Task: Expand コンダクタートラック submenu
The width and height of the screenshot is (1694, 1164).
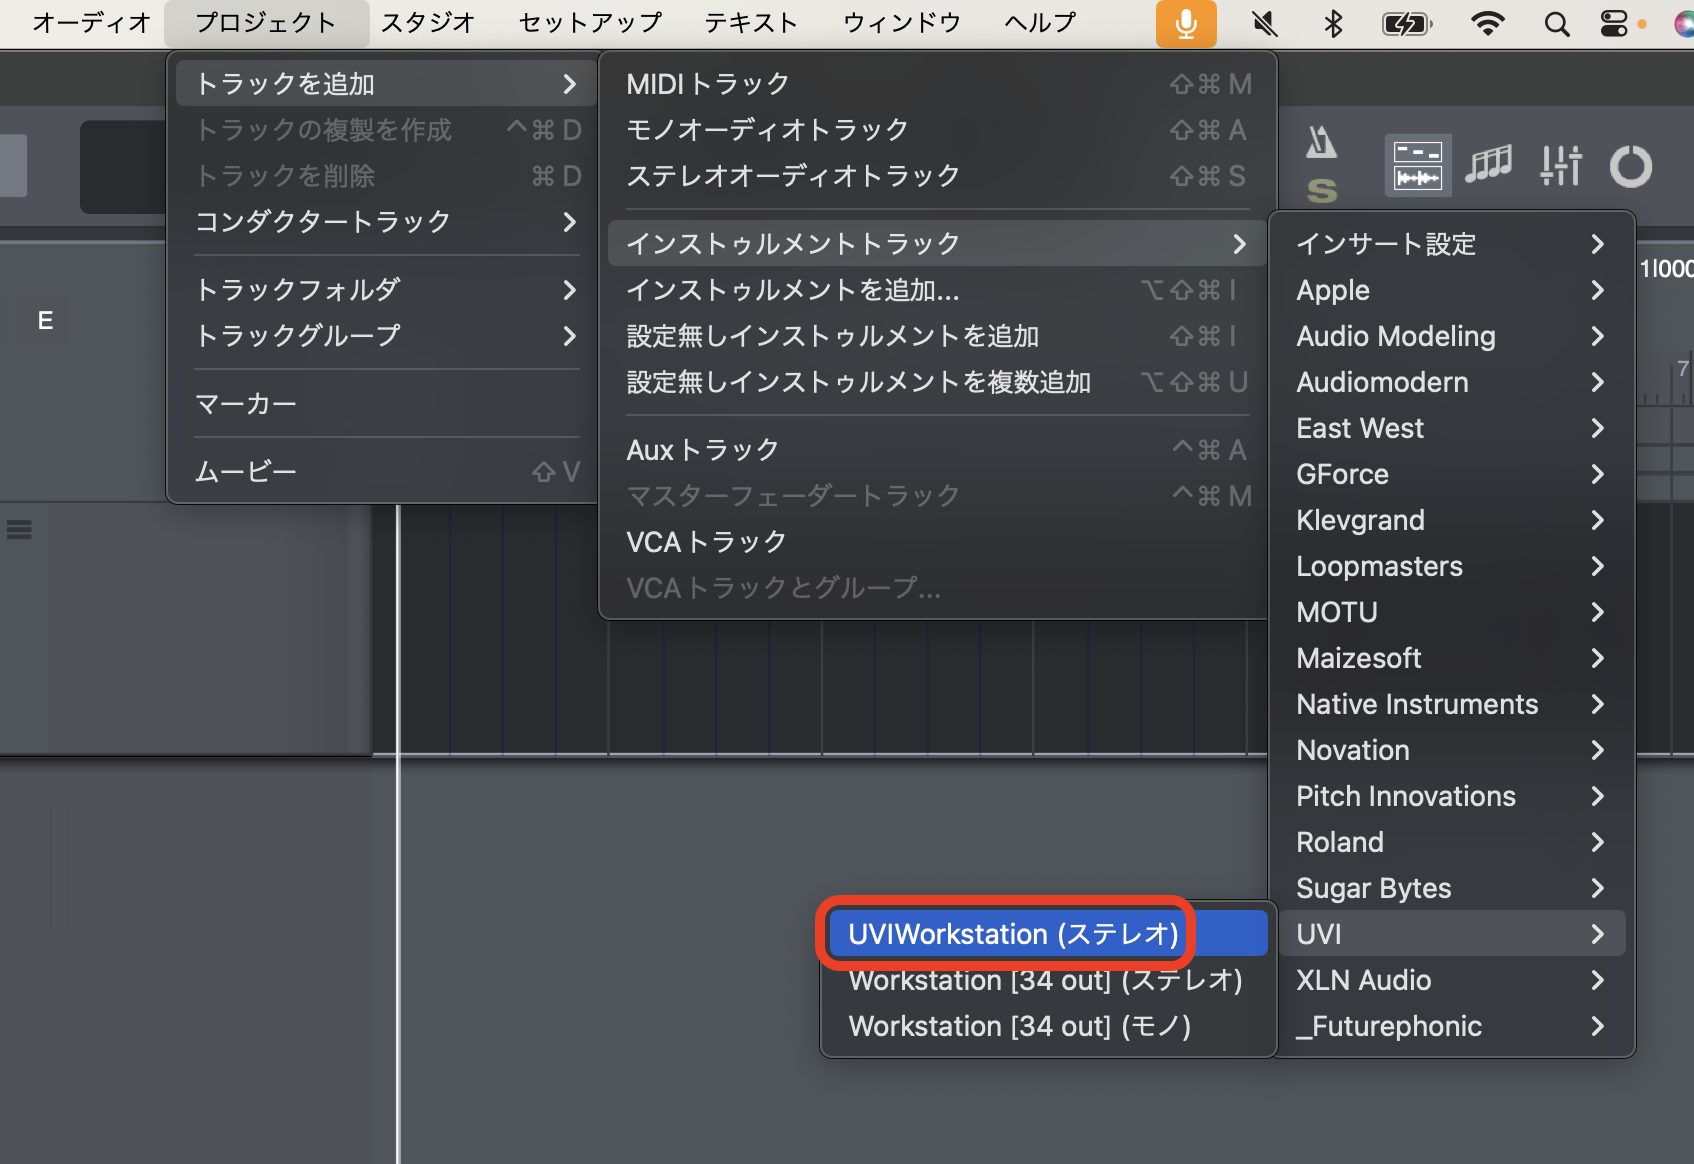Action: coord(386,221)
